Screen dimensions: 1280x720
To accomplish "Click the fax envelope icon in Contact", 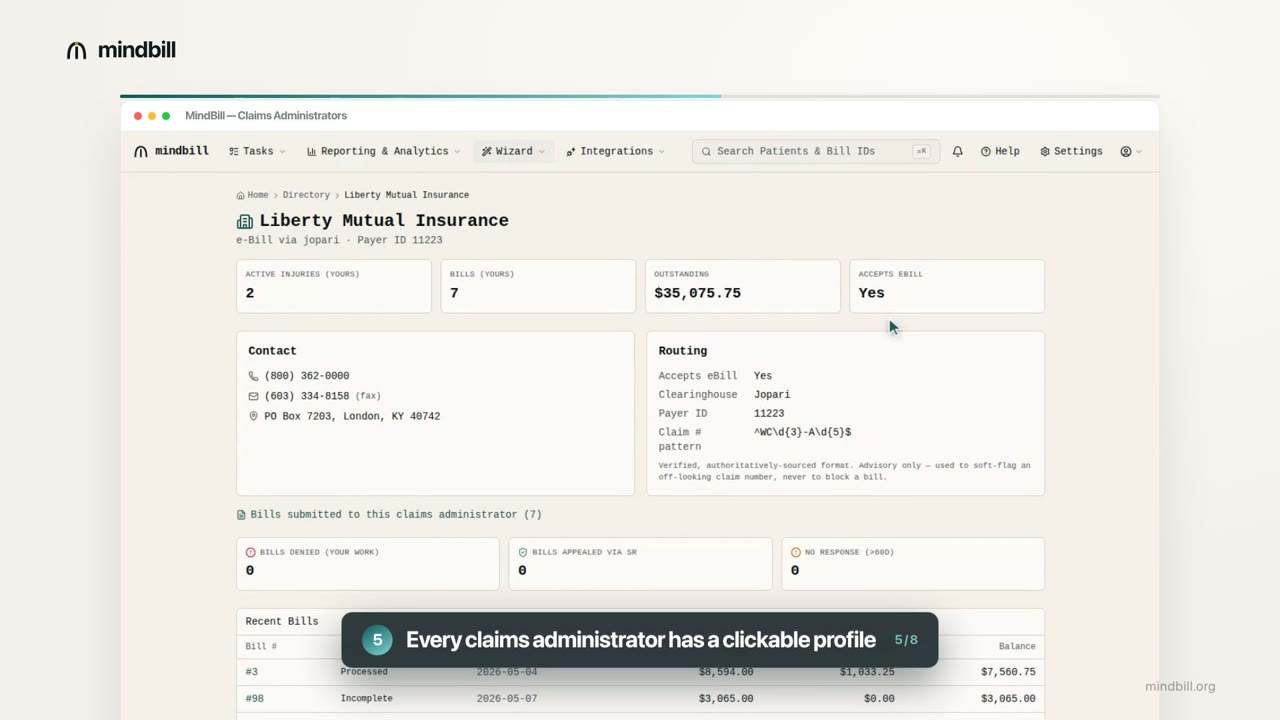I will tap(253, 396).
